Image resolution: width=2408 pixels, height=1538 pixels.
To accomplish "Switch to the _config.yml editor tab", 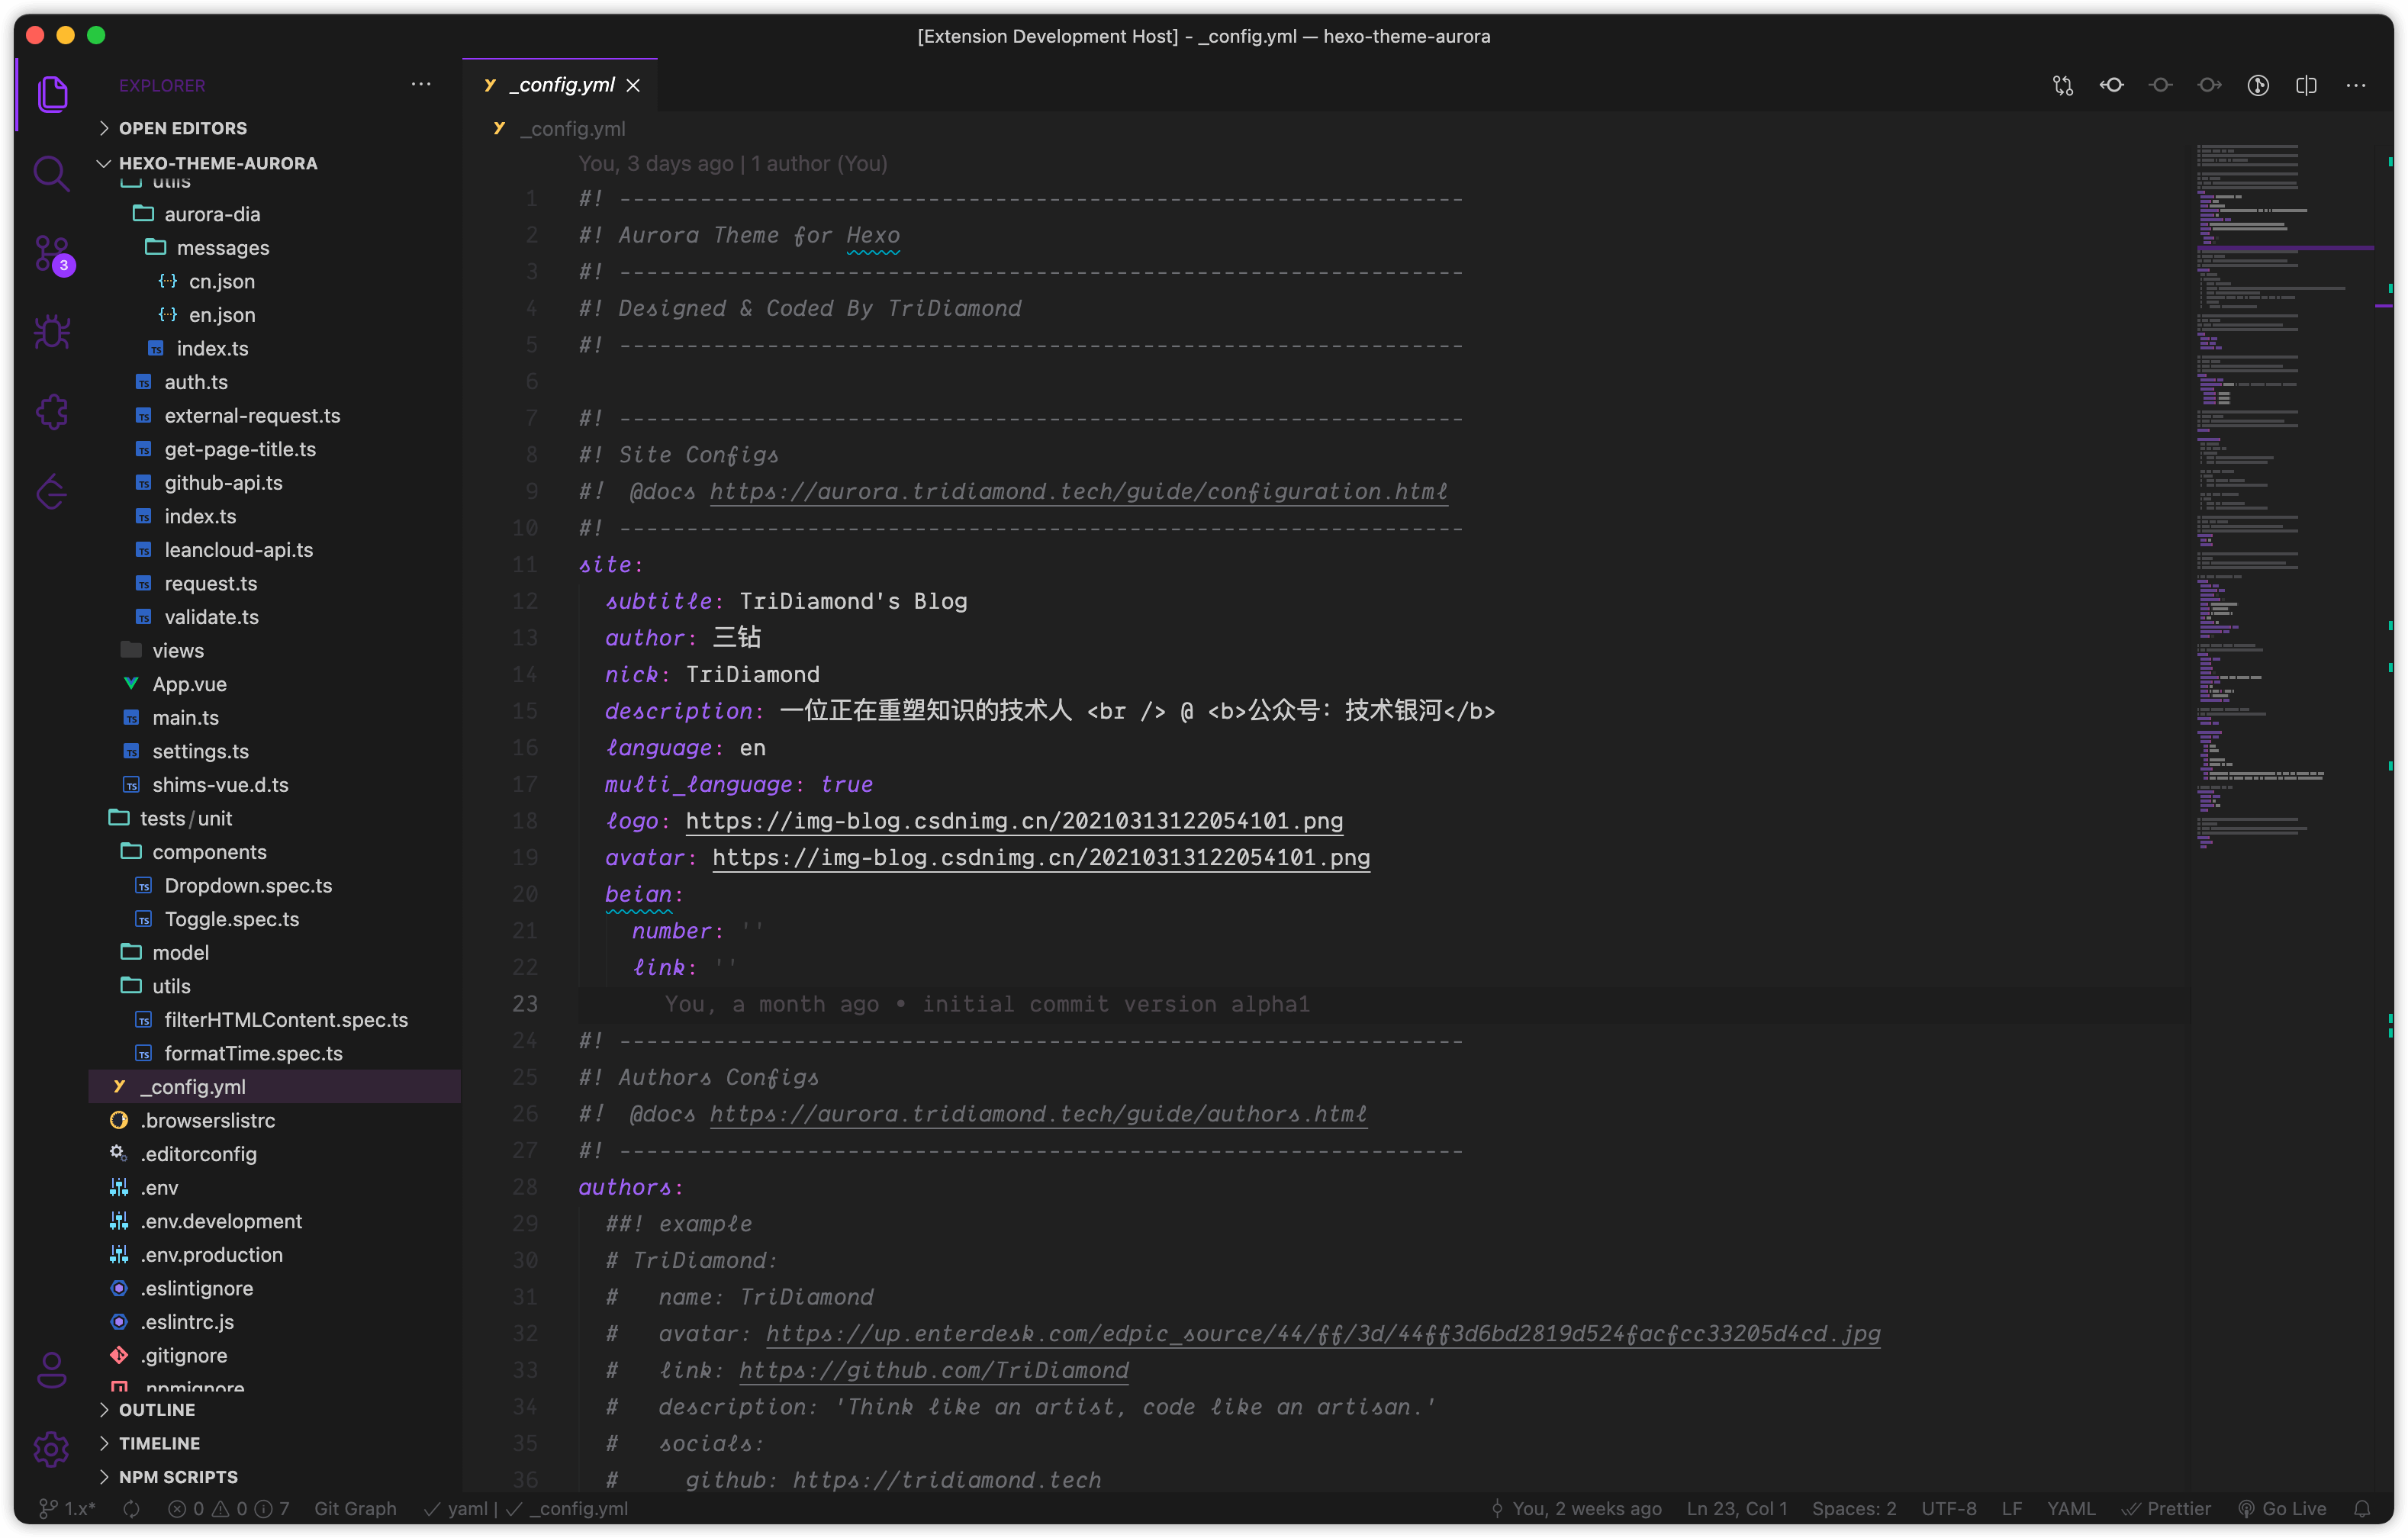I will coord(560,85).
